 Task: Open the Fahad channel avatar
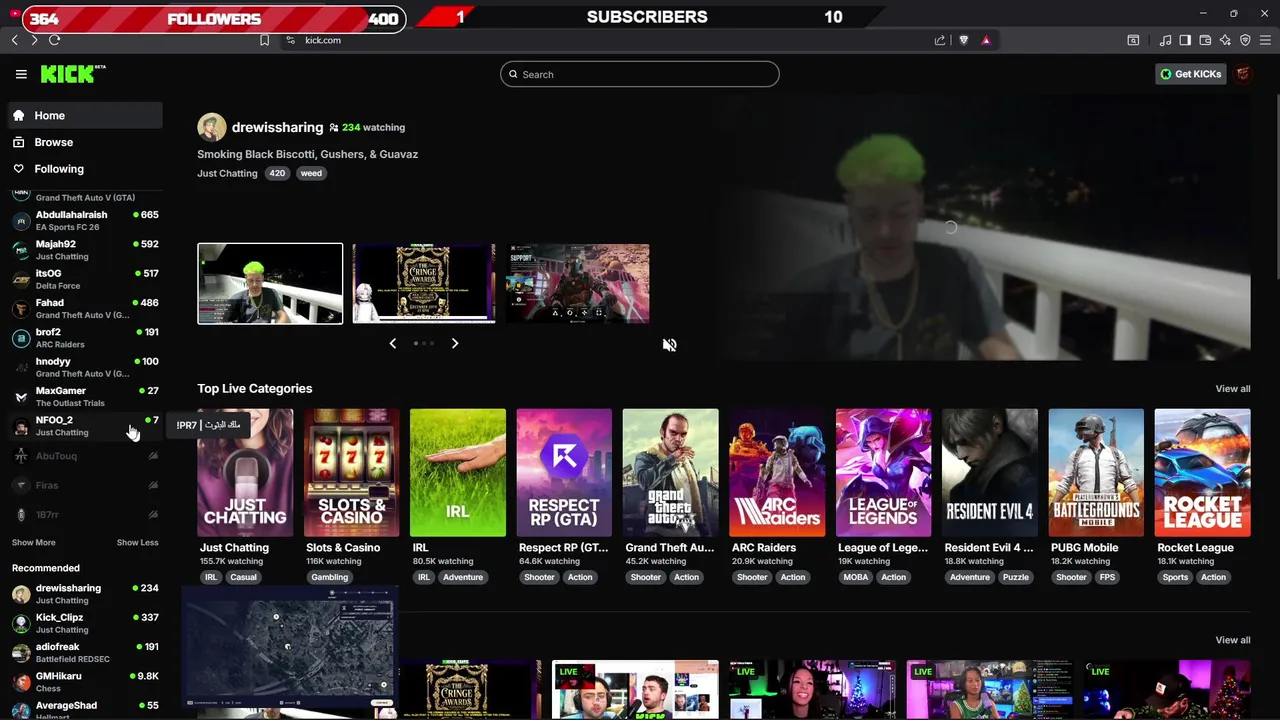(21, 309)
